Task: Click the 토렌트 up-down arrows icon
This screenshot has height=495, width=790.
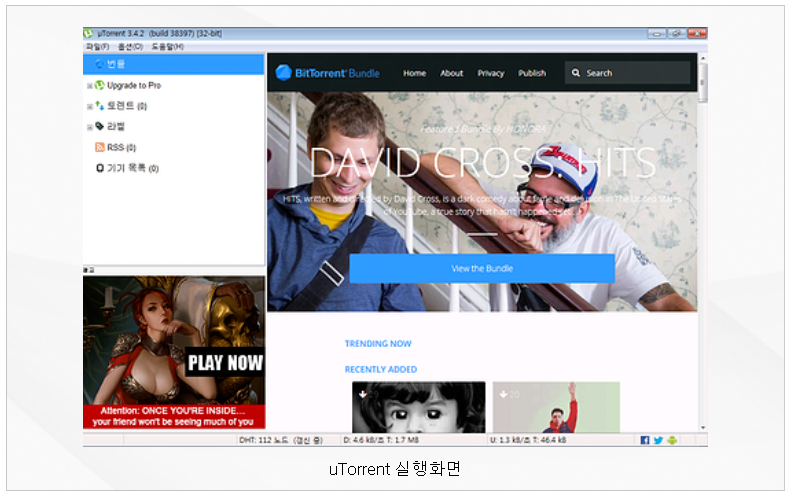Action: point(100,105)
